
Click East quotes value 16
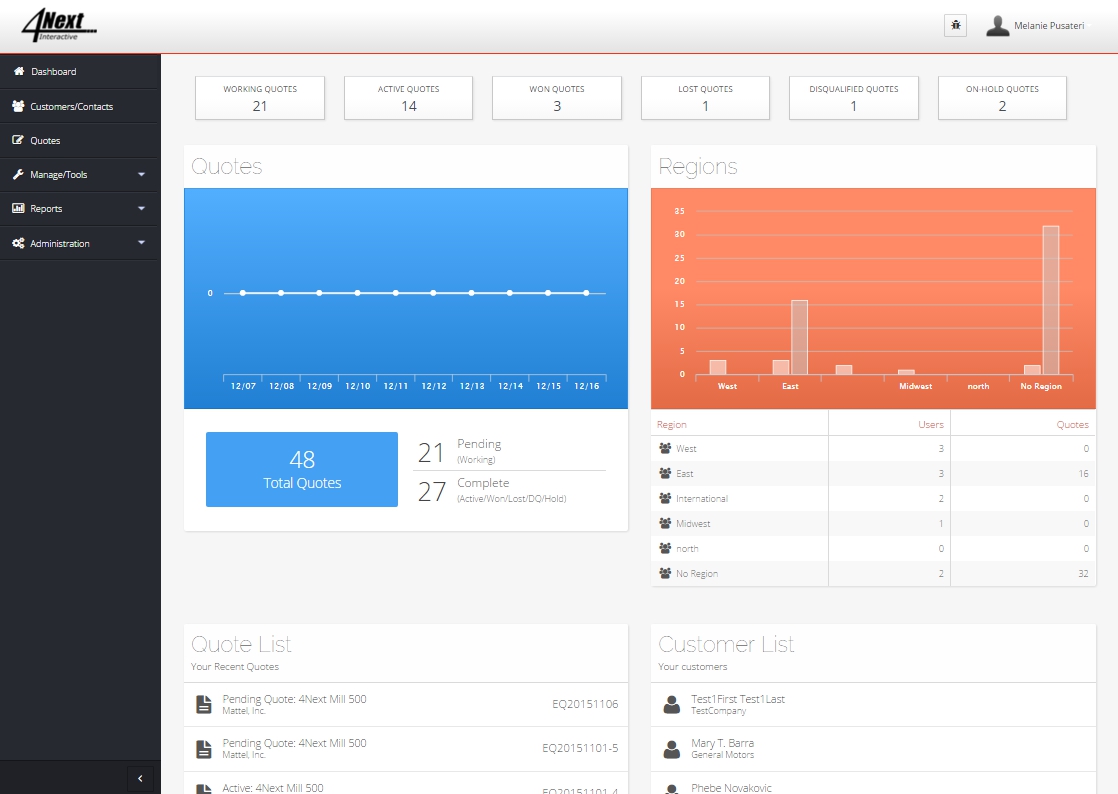1083,473
